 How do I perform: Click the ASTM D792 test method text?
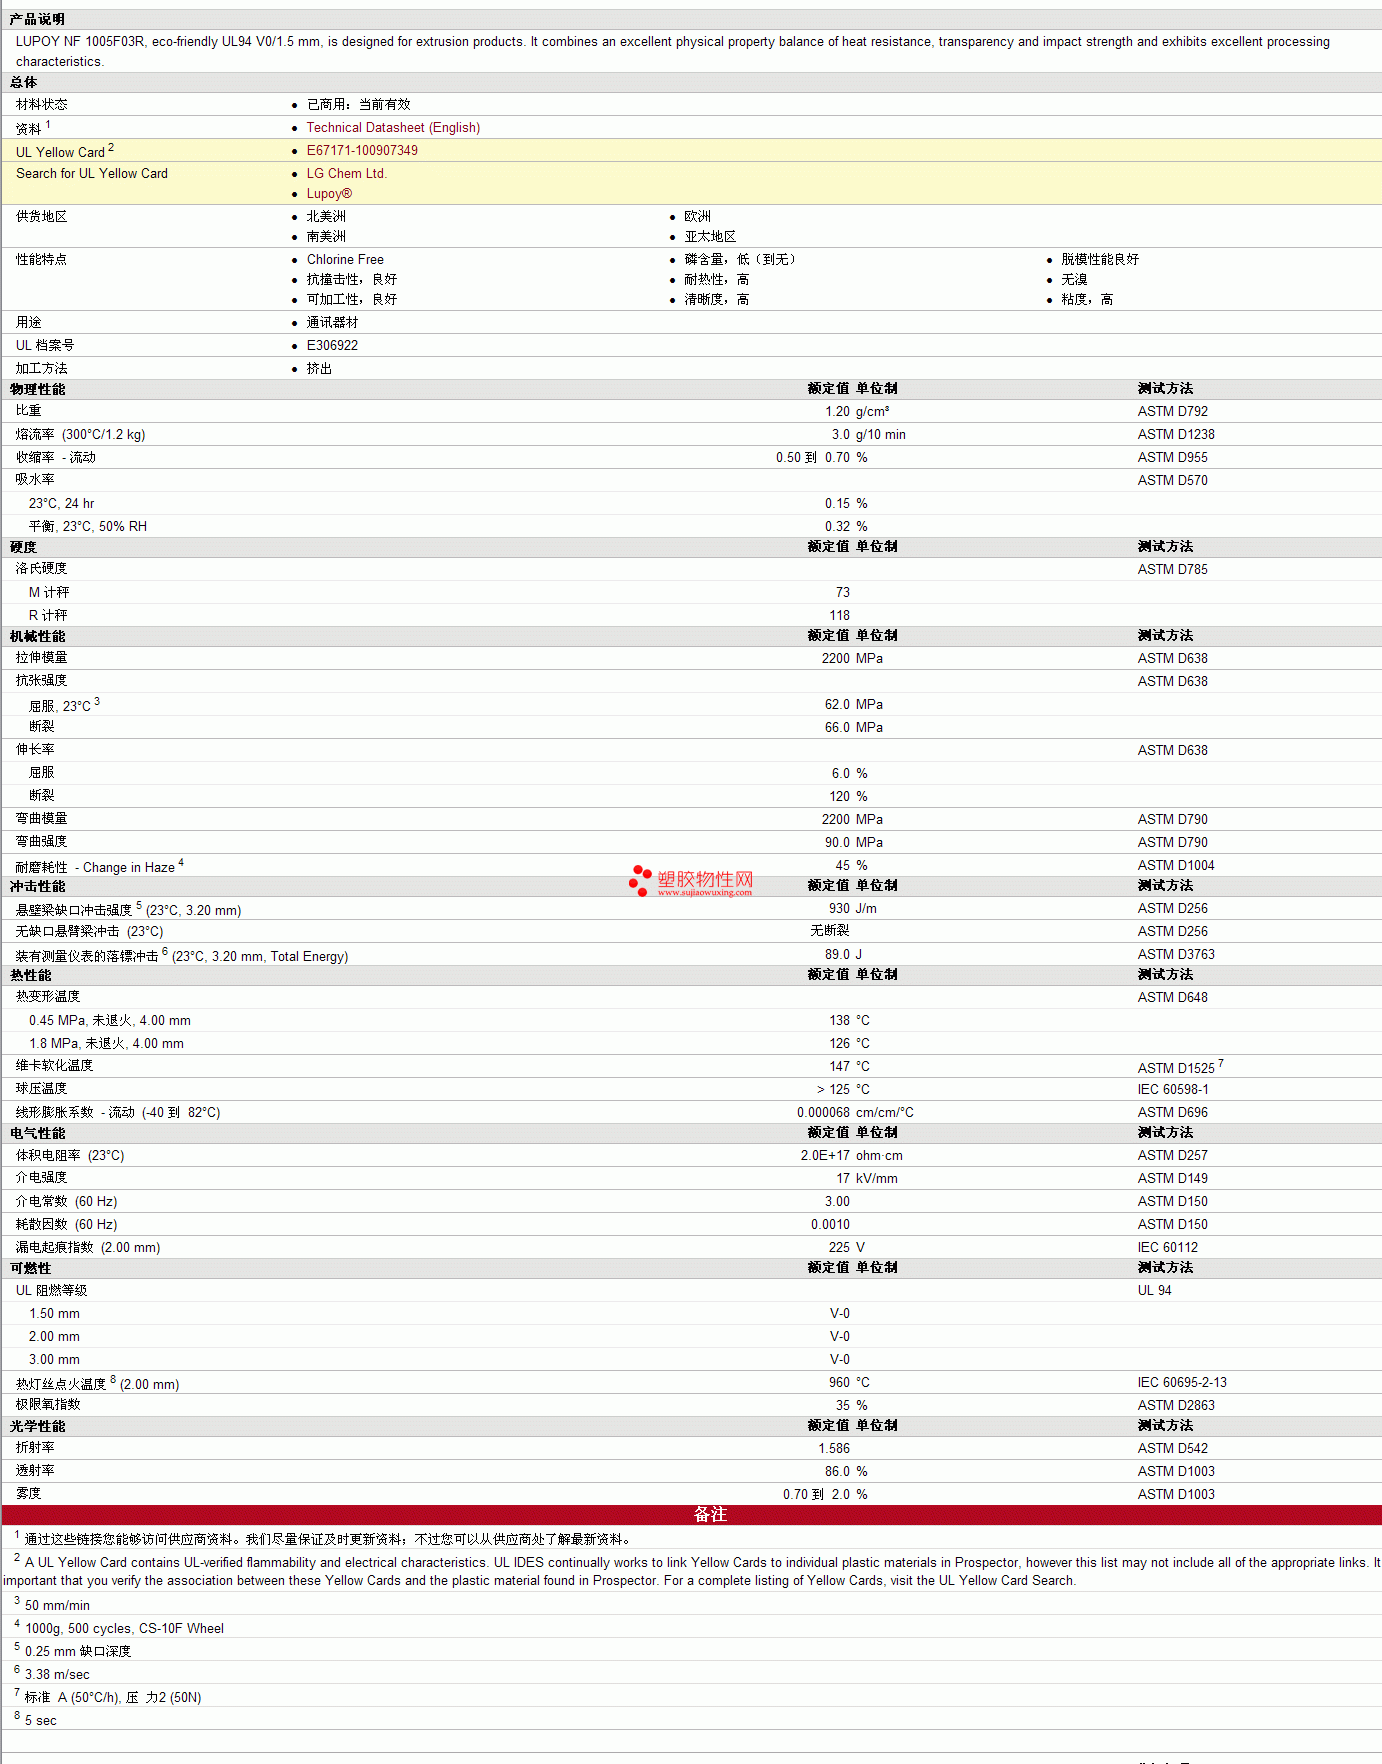click(x=1173, y=412)
